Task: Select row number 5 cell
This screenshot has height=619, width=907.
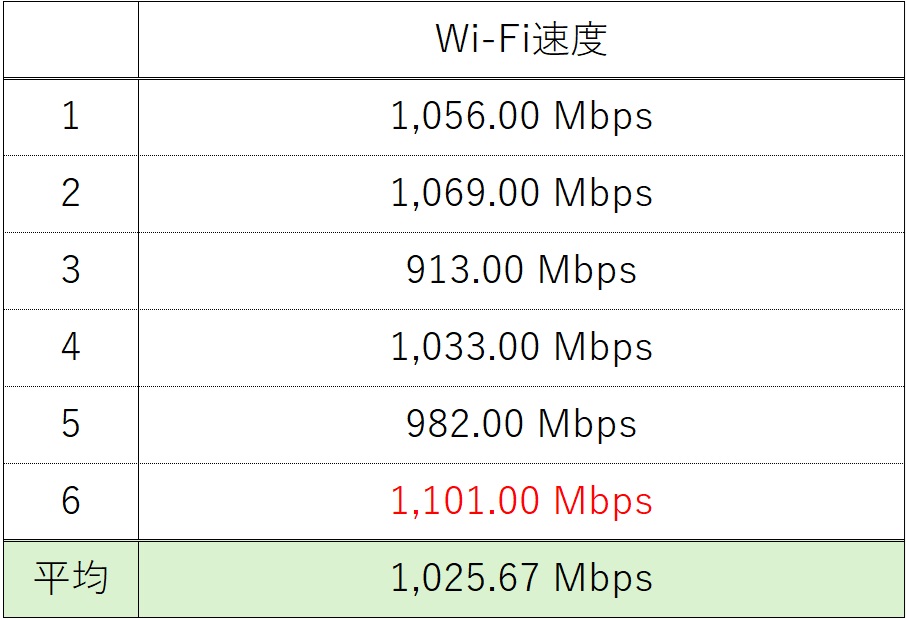Action: 70,425
